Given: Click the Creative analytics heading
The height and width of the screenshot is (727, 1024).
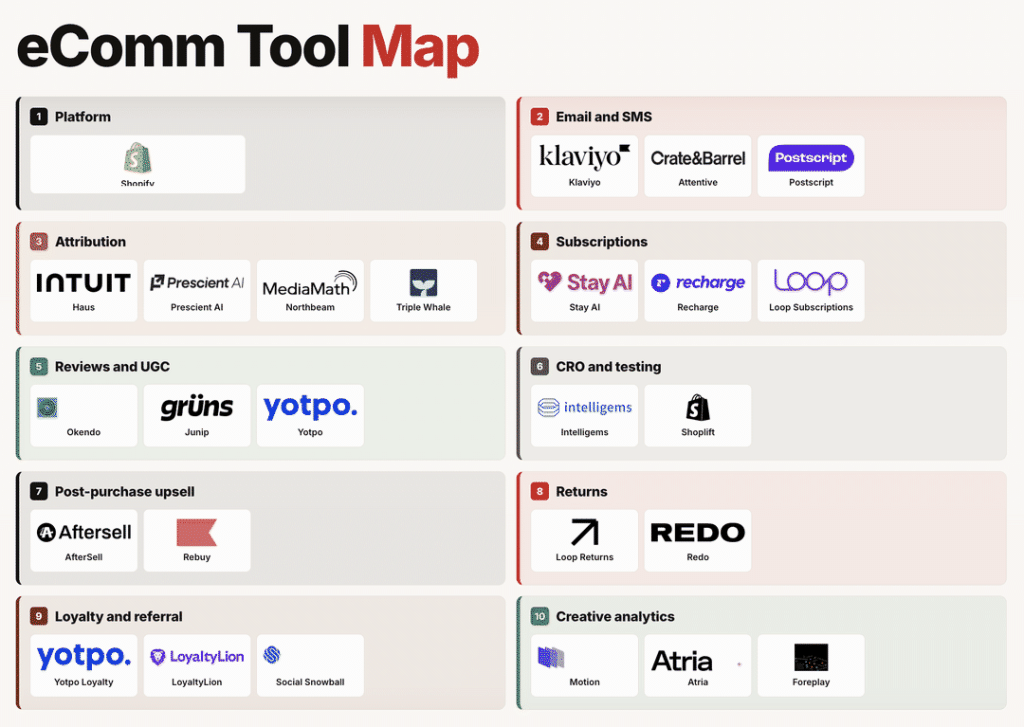Looking at the screenshot, I should (x=615, y=617).
